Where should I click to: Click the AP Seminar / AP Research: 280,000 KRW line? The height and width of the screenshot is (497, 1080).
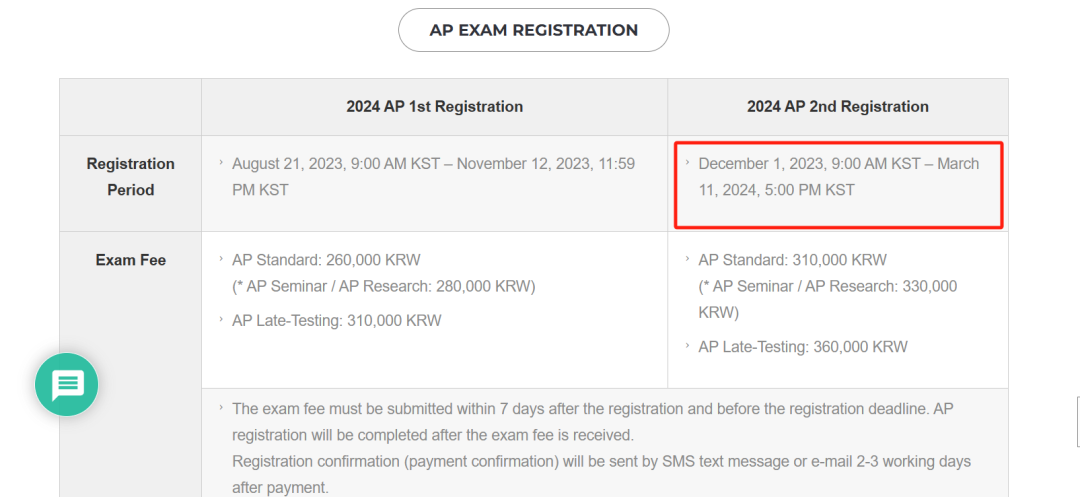tap(384, 286)
